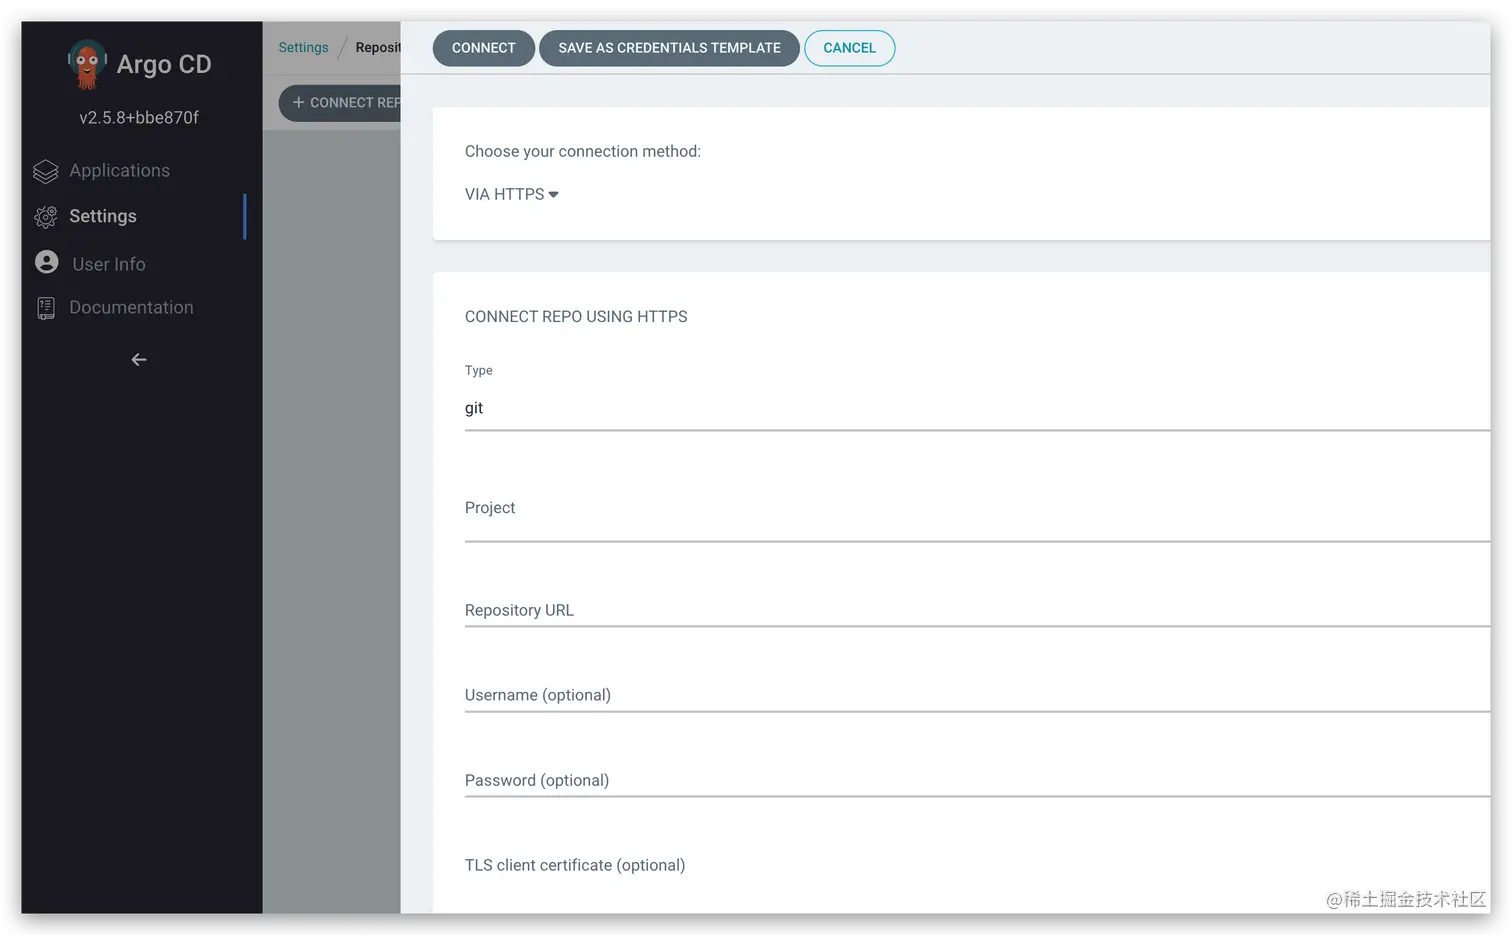This screenshot has width=1512, height=935.
Task: Click the Repositories breadcrumb text
Action: [378, 47]
